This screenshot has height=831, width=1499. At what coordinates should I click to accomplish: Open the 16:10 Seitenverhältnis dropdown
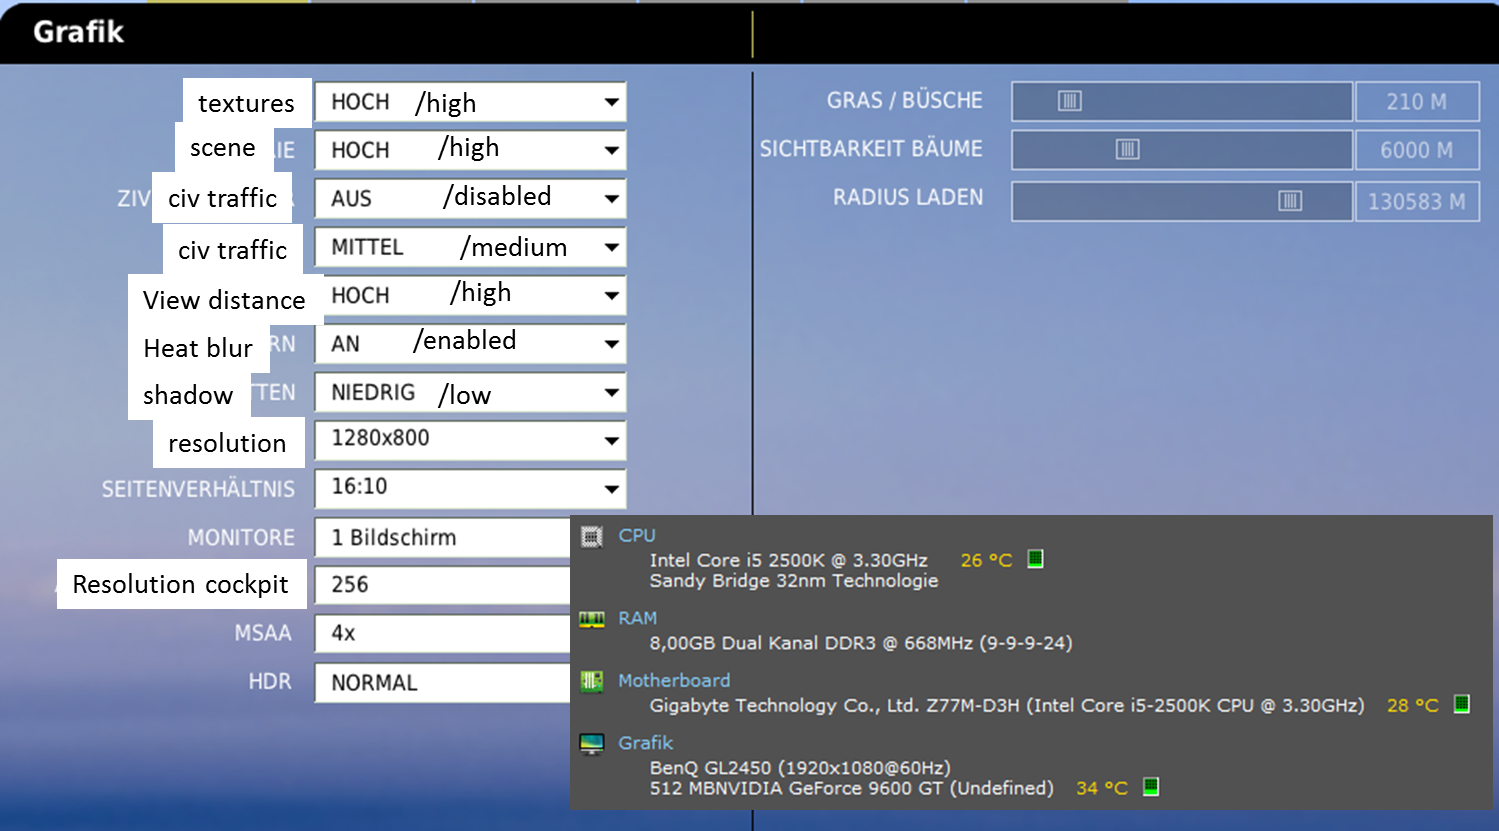coord(470,489)
